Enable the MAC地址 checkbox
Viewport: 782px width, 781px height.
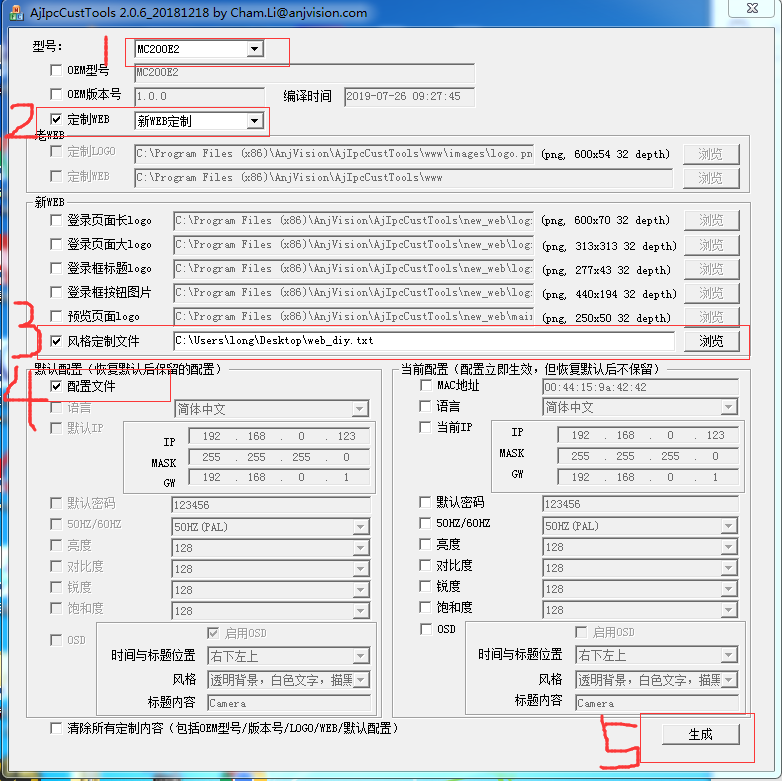(425, 385)
